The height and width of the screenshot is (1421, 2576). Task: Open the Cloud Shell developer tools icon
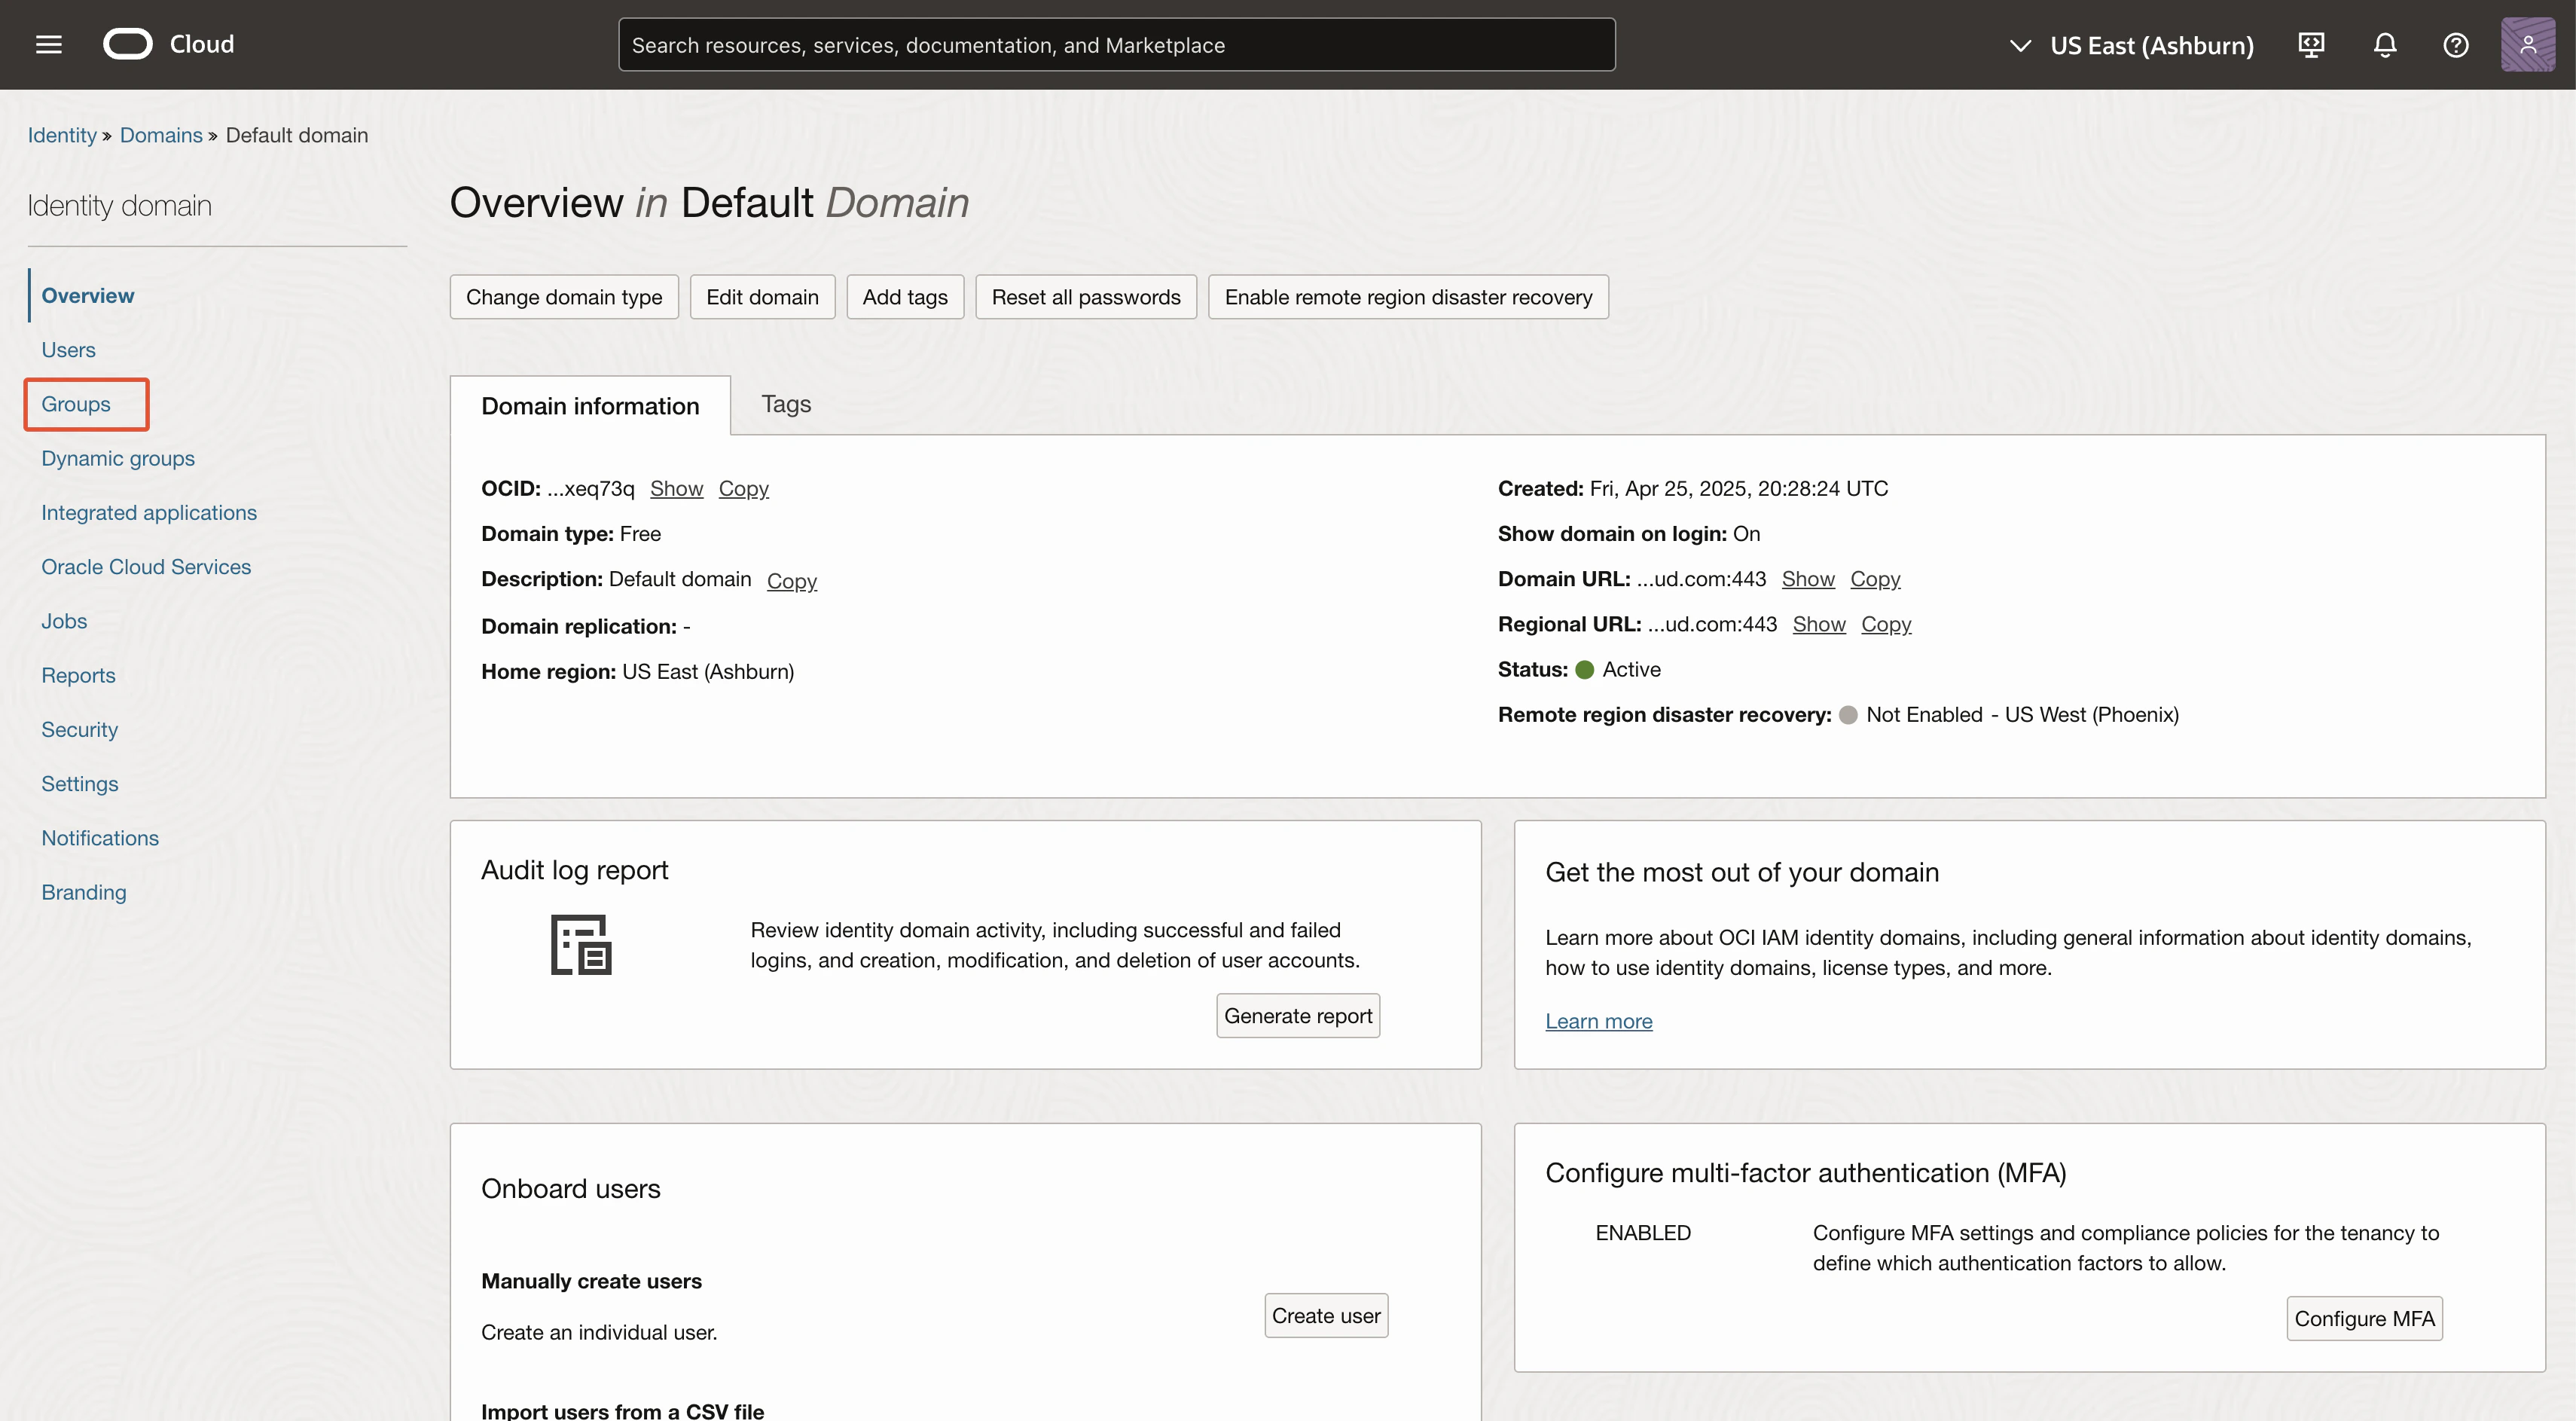tap(2311, 45)
